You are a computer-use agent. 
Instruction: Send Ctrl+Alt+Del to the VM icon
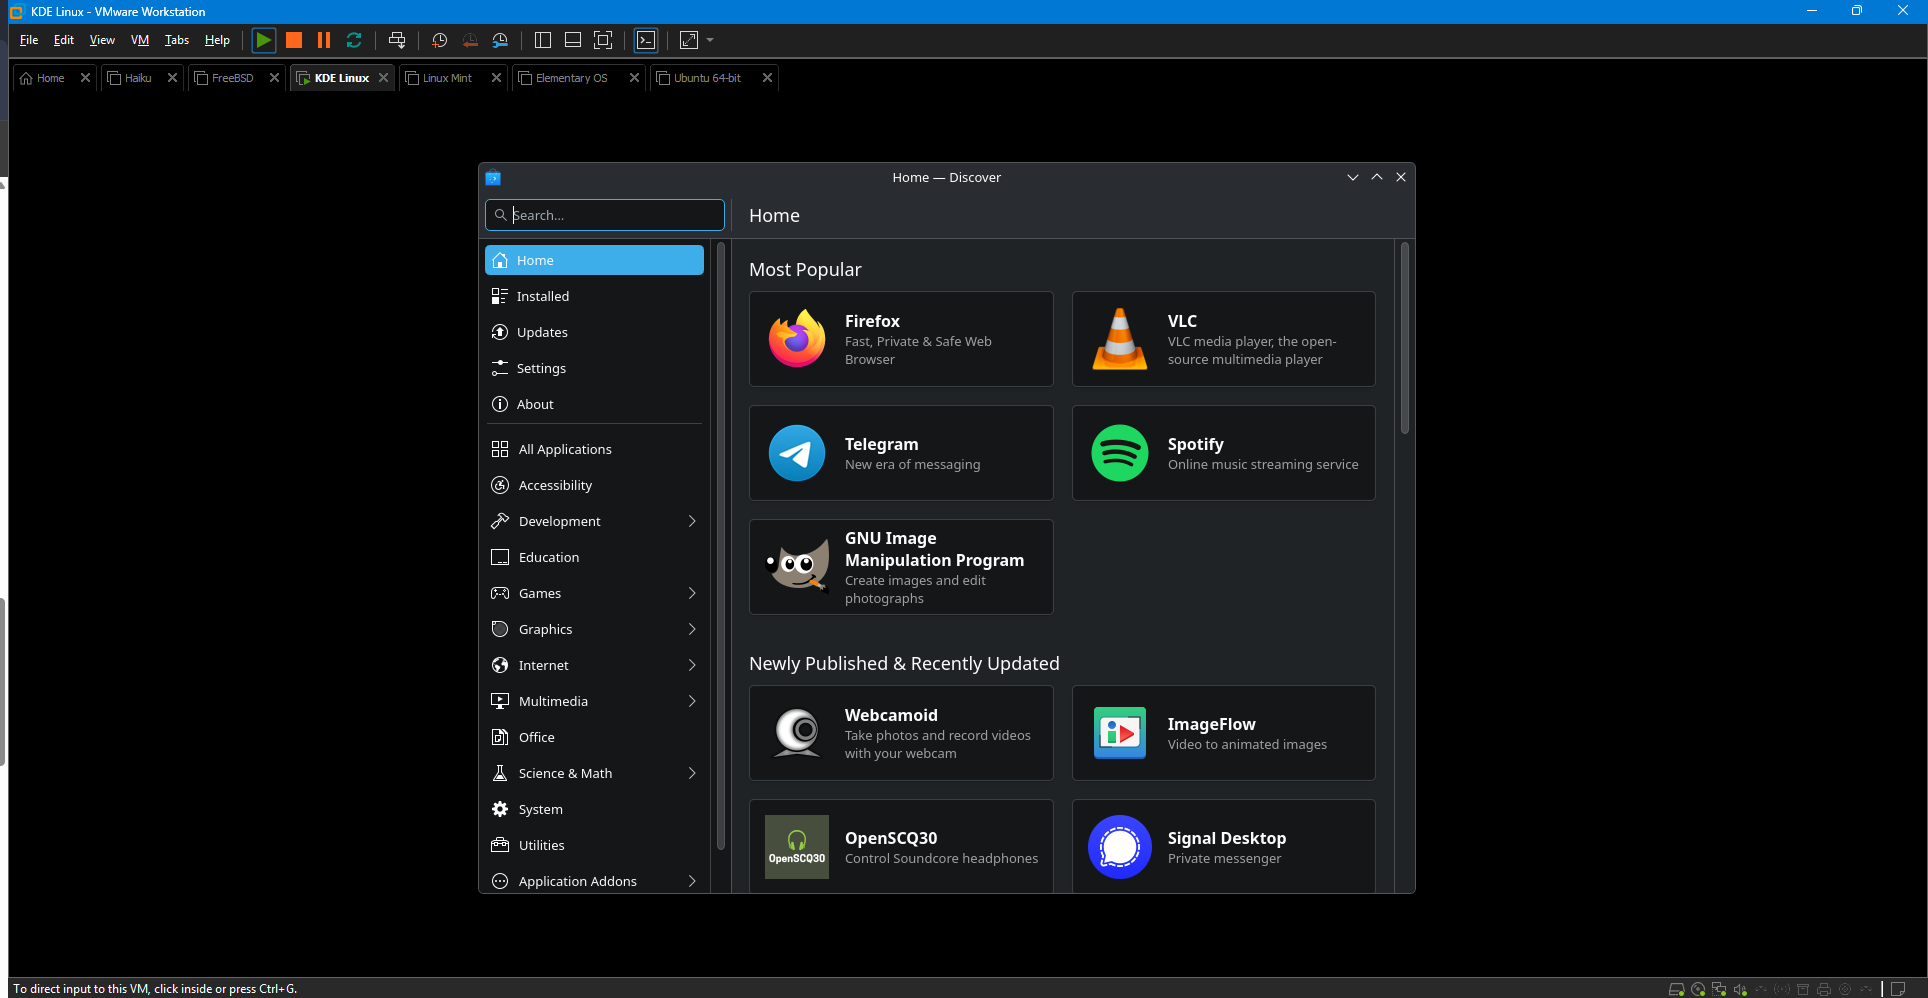397,40
